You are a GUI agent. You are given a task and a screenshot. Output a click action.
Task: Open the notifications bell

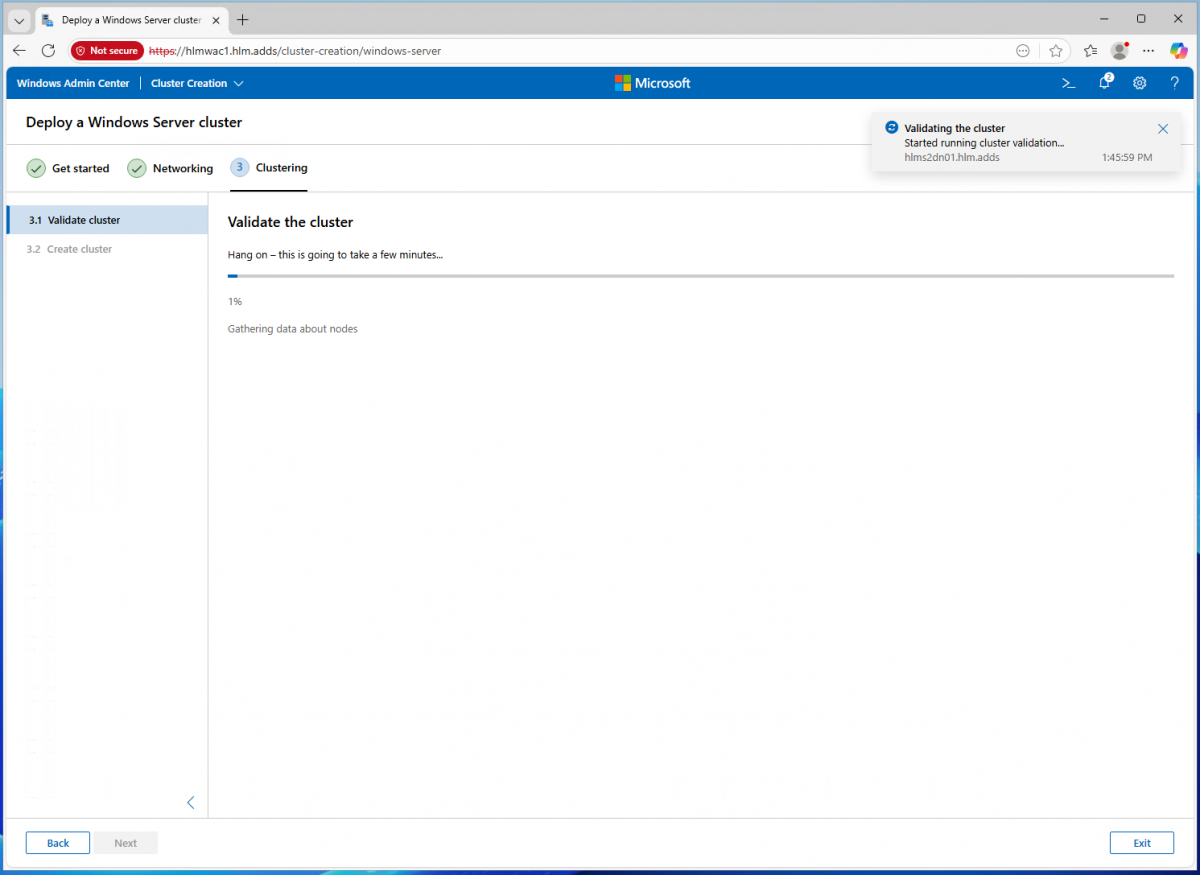click(1104, 83)
